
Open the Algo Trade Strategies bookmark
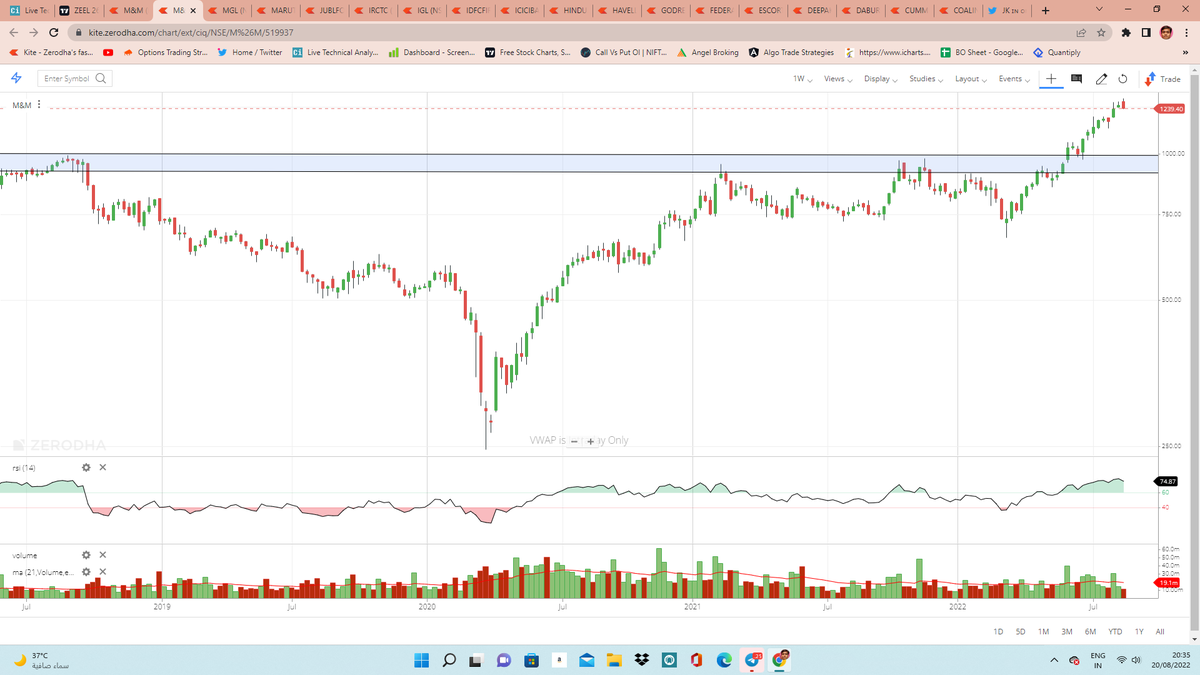point(791,52)
